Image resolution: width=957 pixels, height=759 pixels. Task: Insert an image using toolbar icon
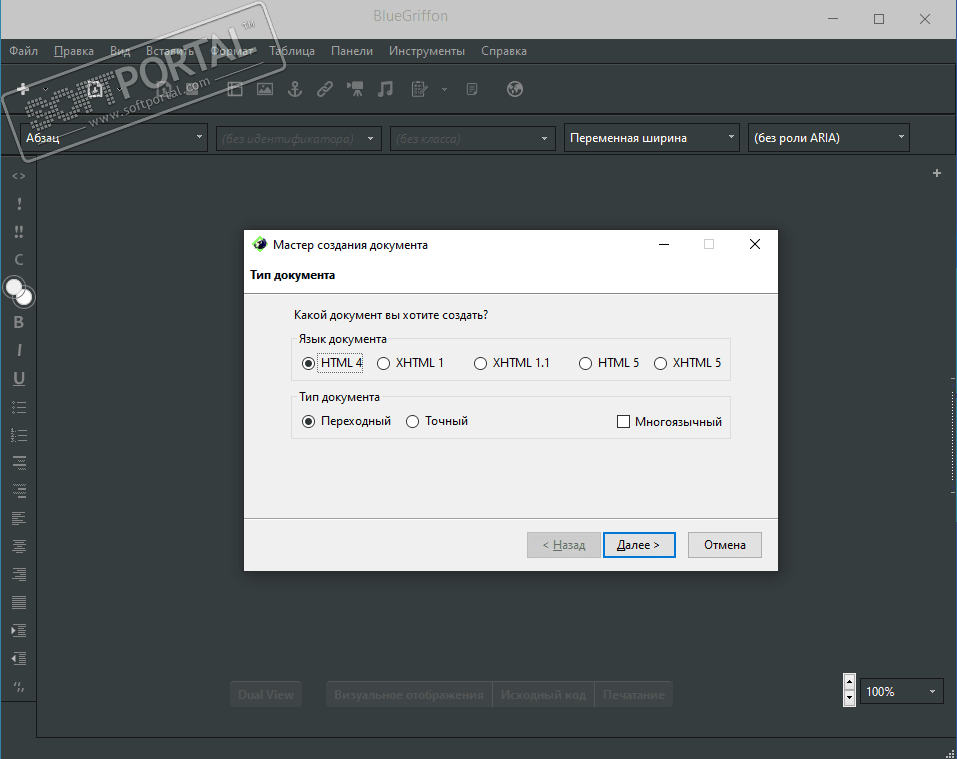(x=265, y=89)
